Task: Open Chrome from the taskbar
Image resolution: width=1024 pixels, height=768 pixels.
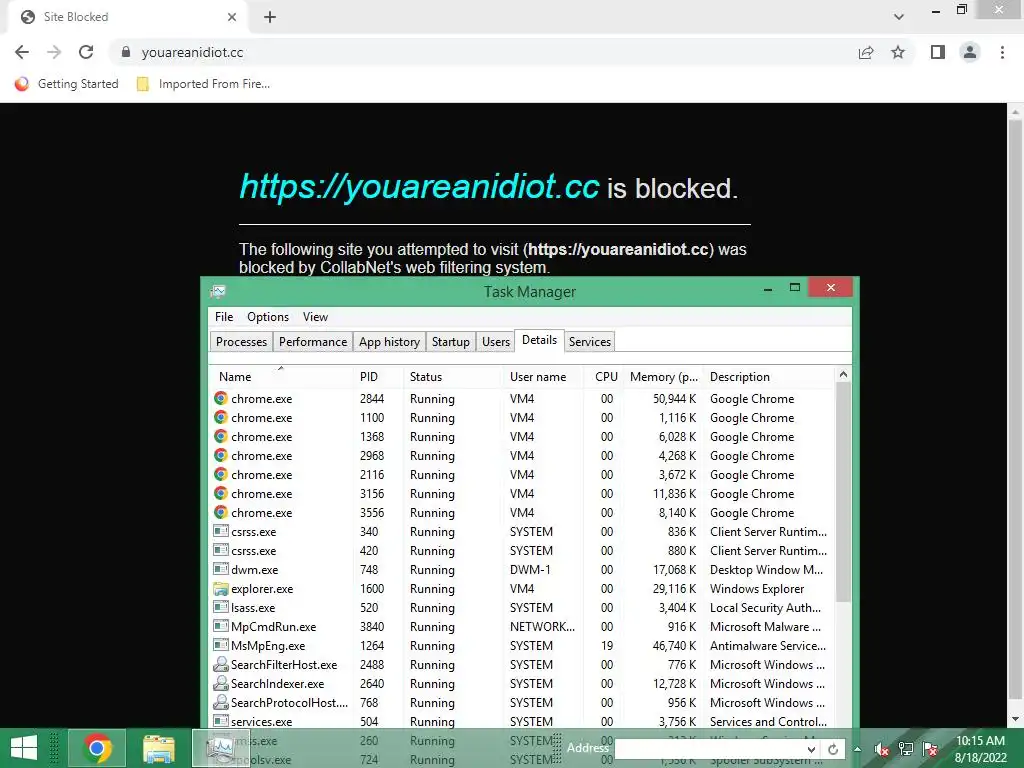Action: pyautogui.click(x=97, y=748)
